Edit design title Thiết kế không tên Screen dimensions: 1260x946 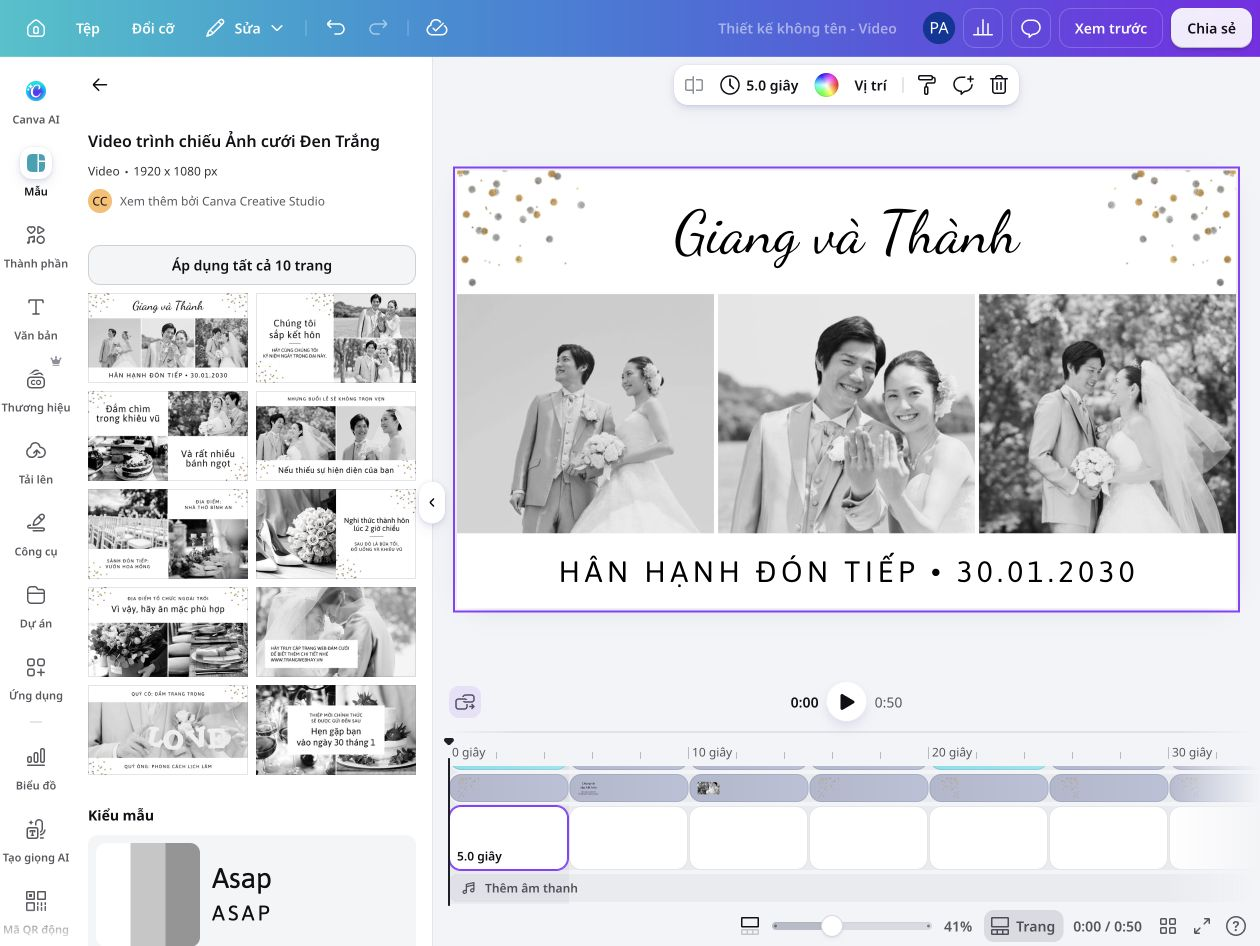click(x=807, y=28)
